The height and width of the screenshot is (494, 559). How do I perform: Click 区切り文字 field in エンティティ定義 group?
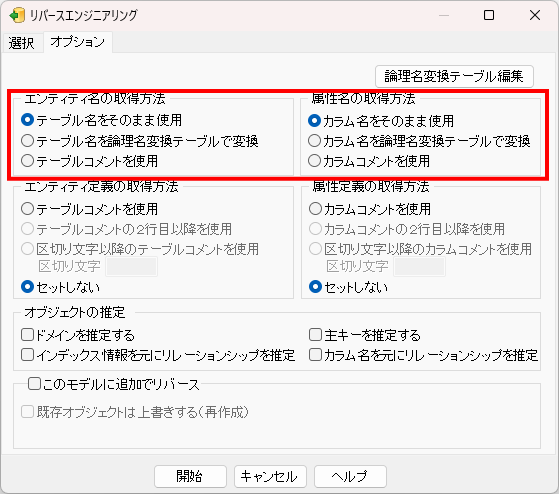click(x=132, y=266)
